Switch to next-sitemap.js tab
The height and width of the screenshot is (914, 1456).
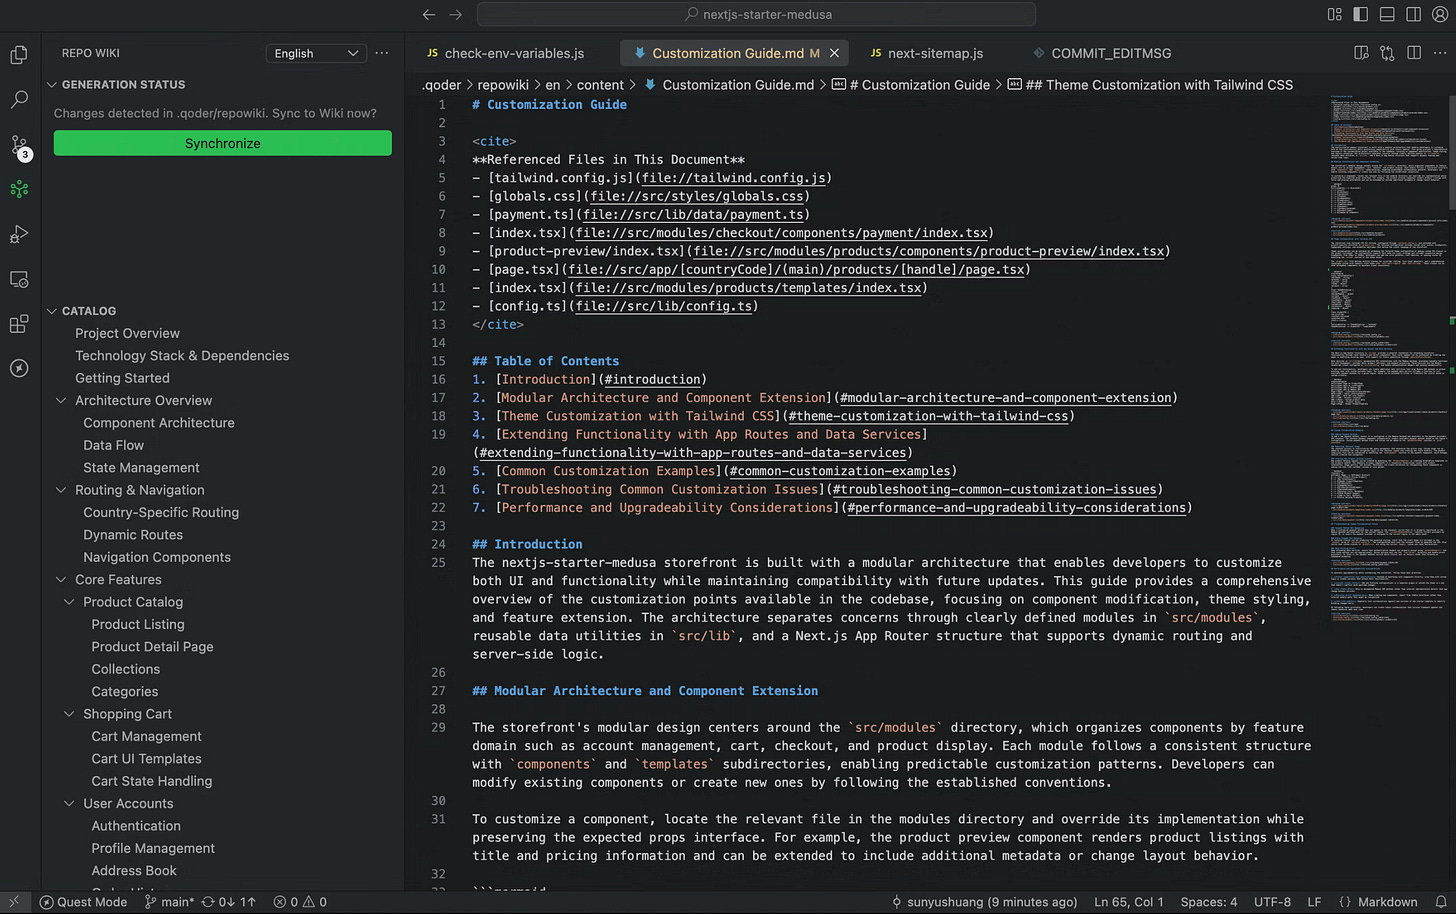(926, 53)
